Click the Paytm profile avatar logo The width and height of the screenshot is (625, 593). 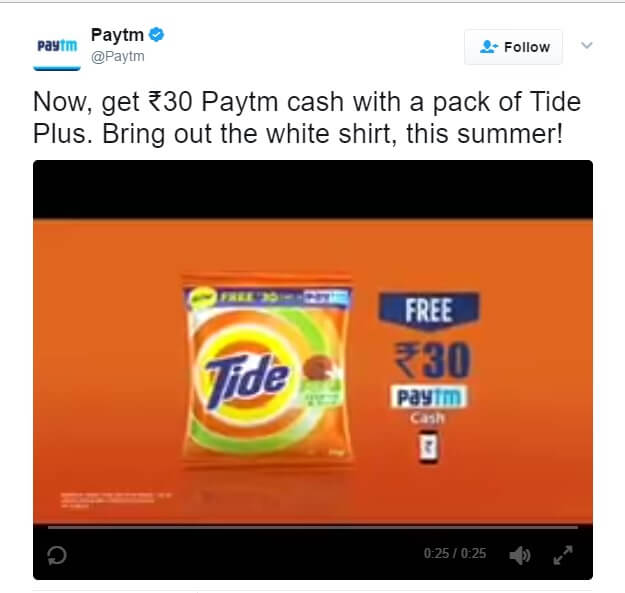57,46
